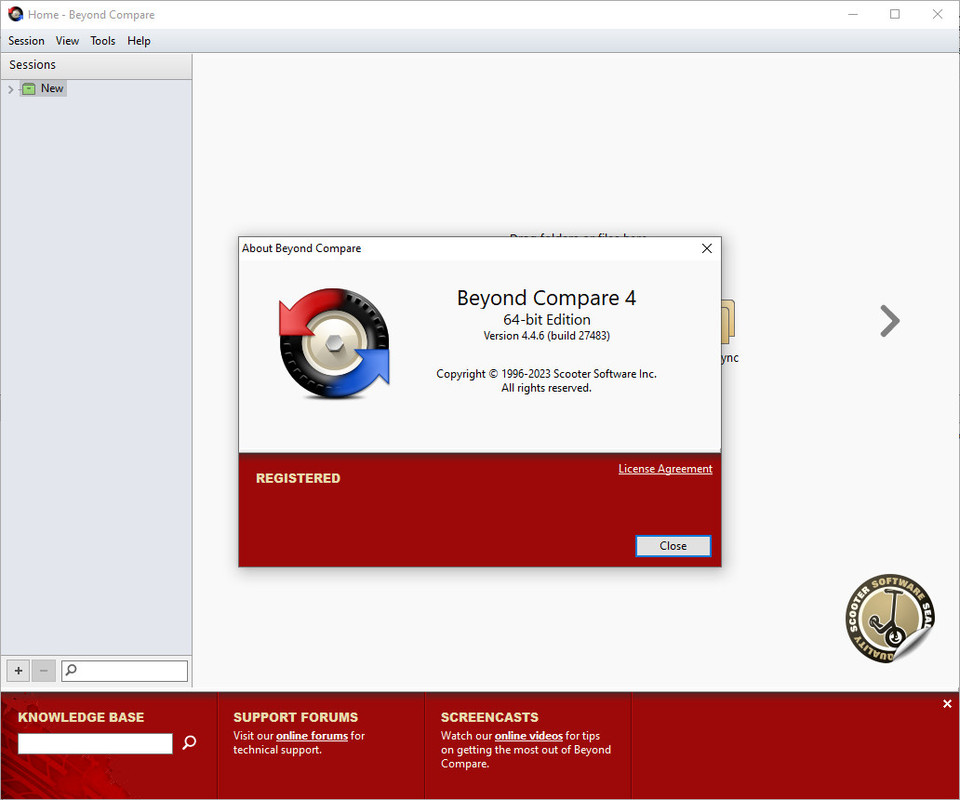This screenshot has width=960, height=800.
Task: Click the Beyond Compare title bar icon
Action: point(15,14)
